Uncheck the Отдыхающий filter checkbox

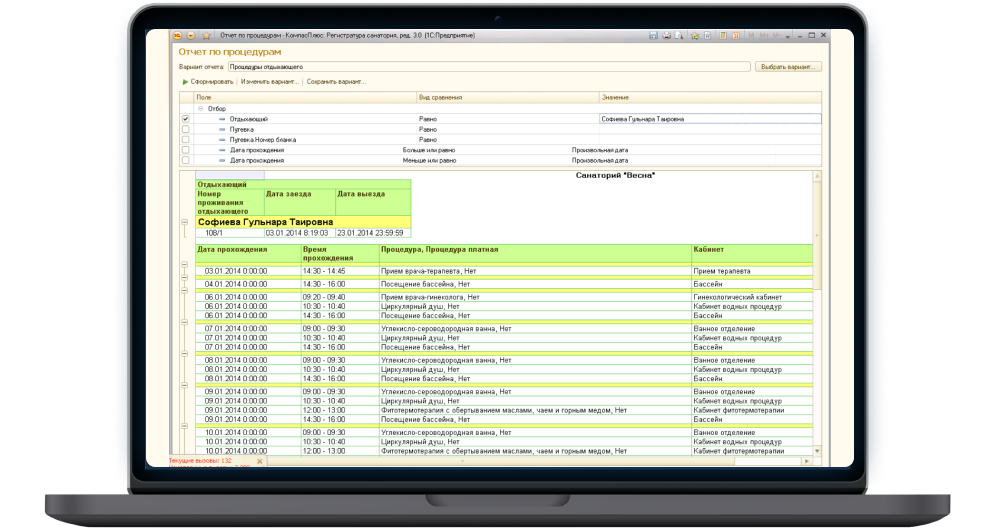185,119
